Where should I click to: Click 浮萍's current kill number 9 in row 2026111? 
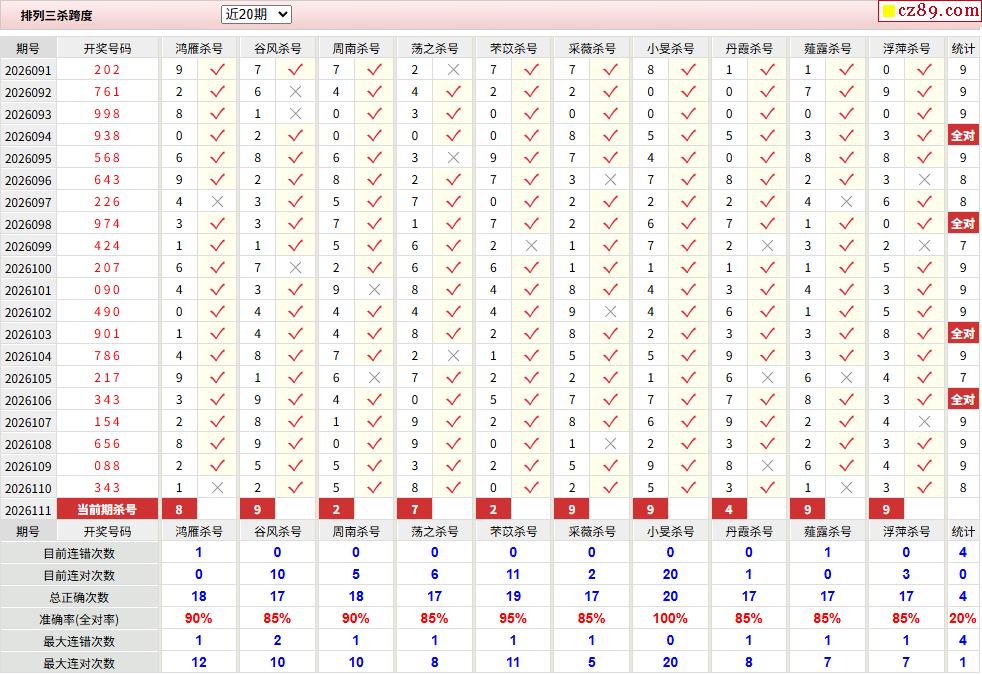pyautogui.click(x=886, y=510)
